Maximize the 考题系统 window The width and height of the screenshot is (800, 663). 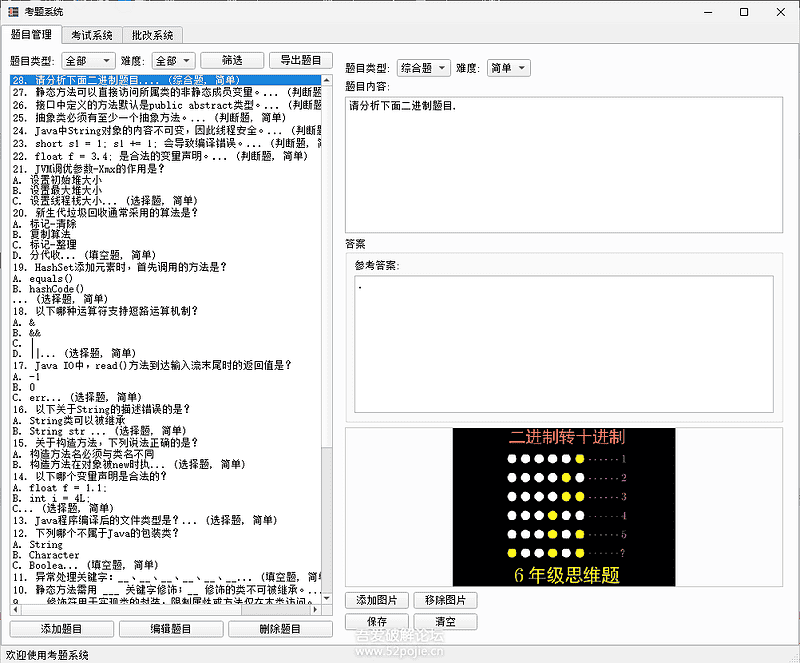click(744, 12)
